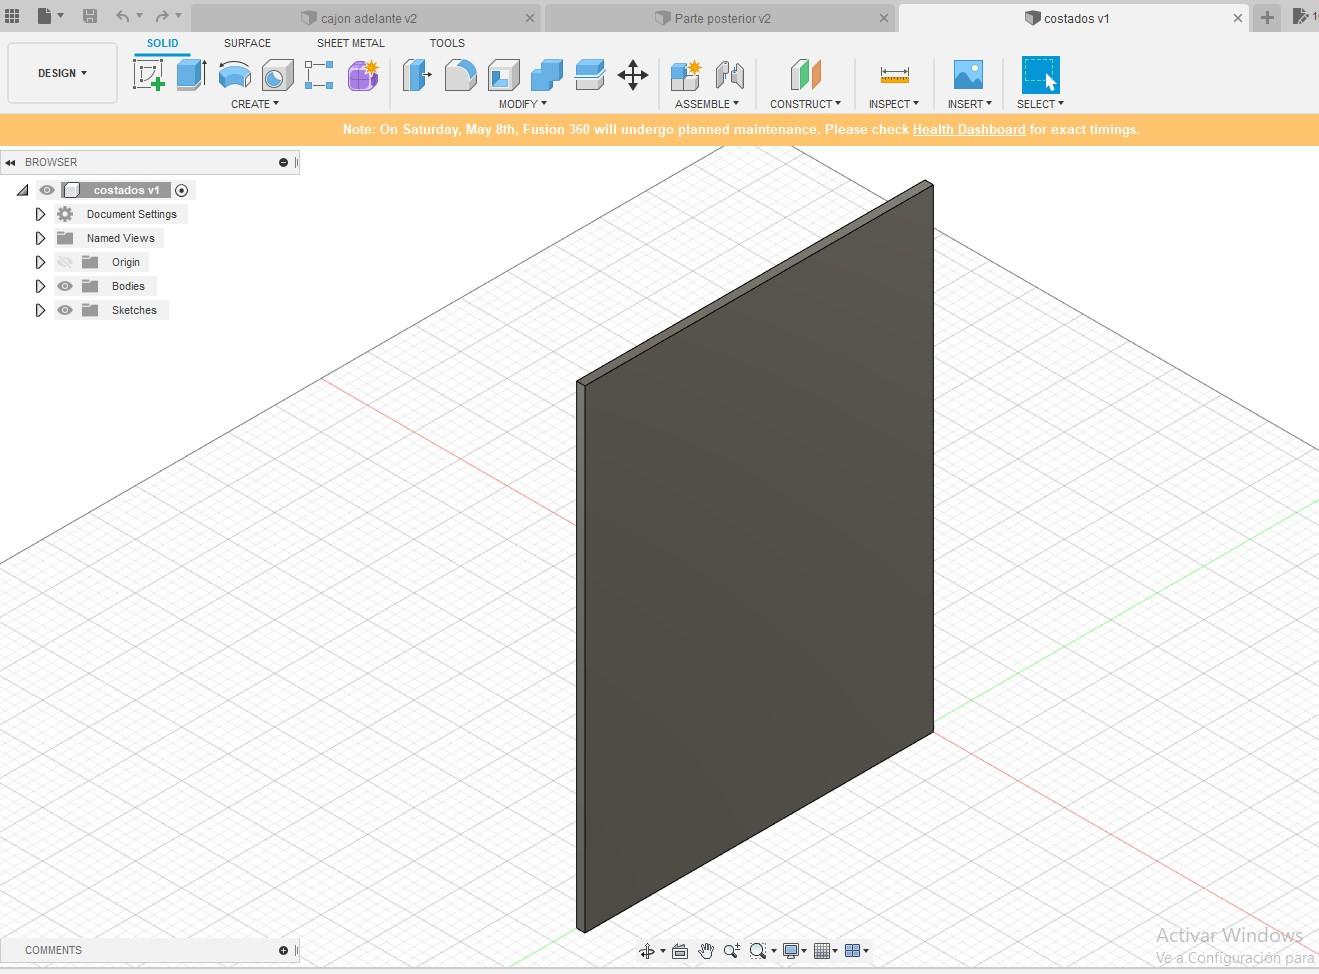
Task: Select the Create Sketch tool
Action: [149, 75]
